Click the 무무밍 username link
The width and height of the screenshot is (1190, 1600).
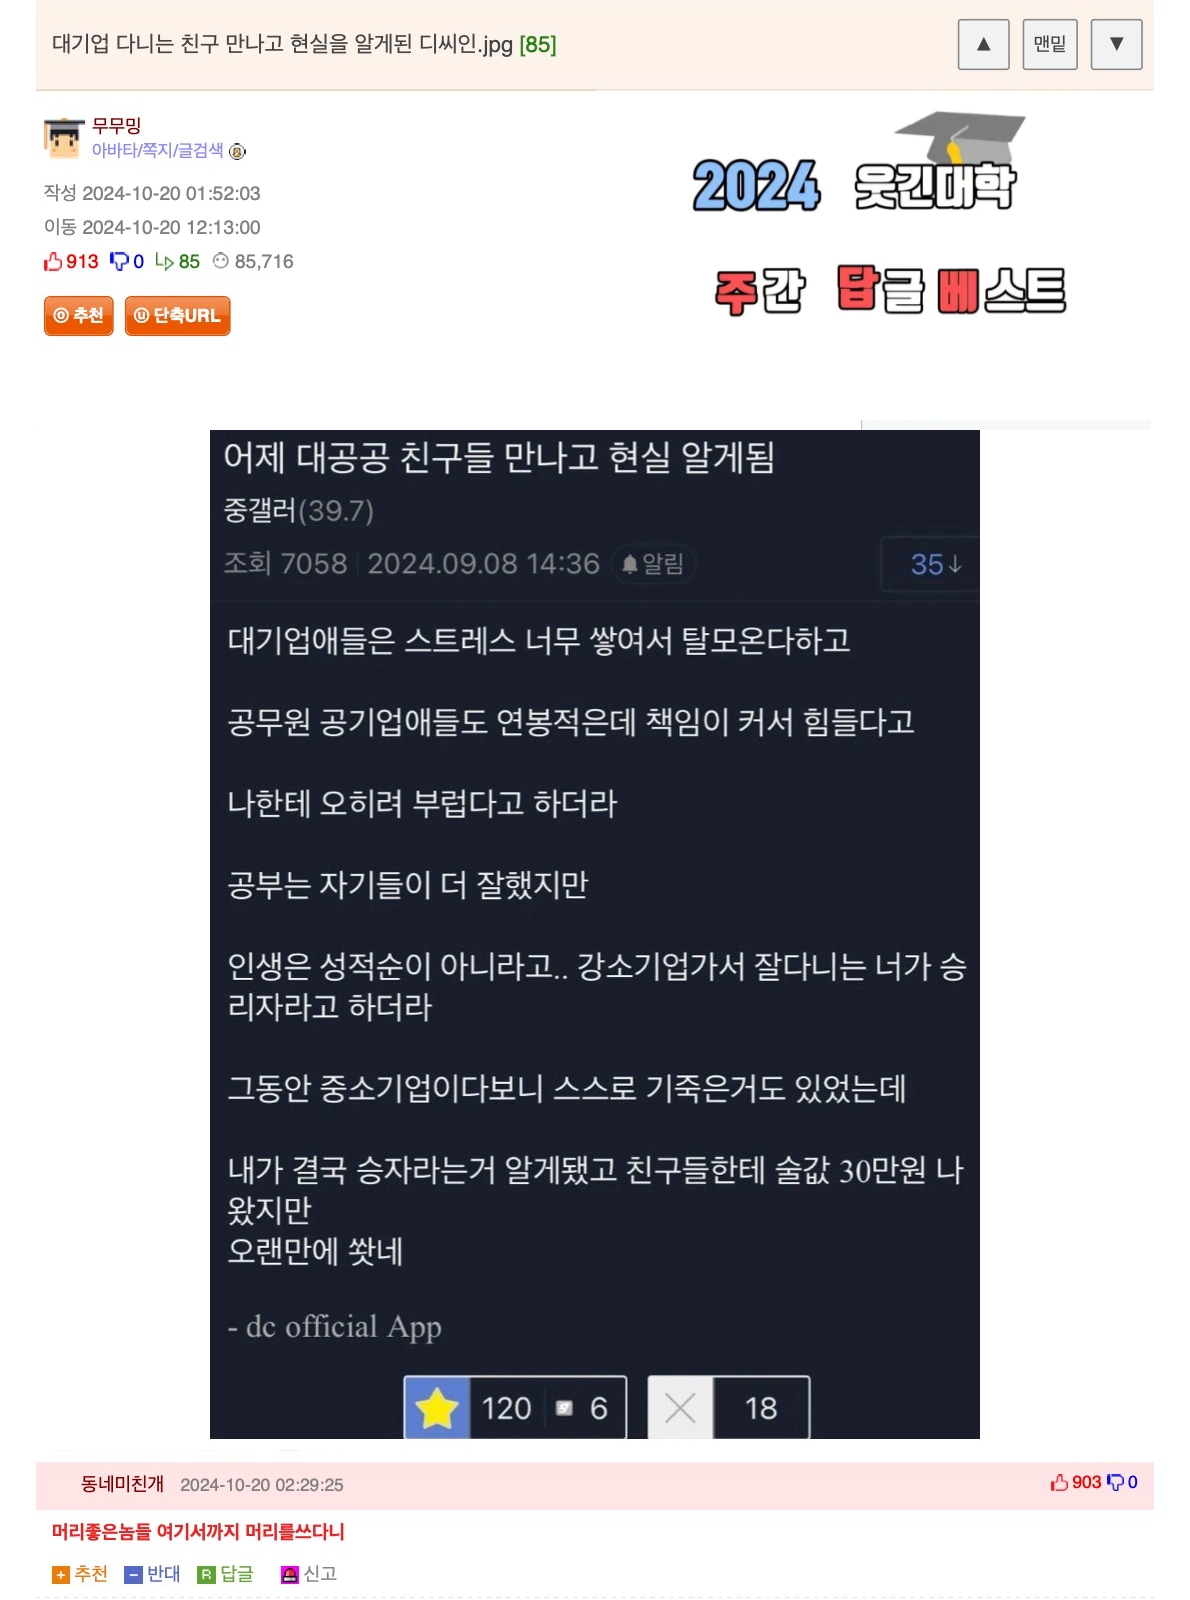(116, 125)
